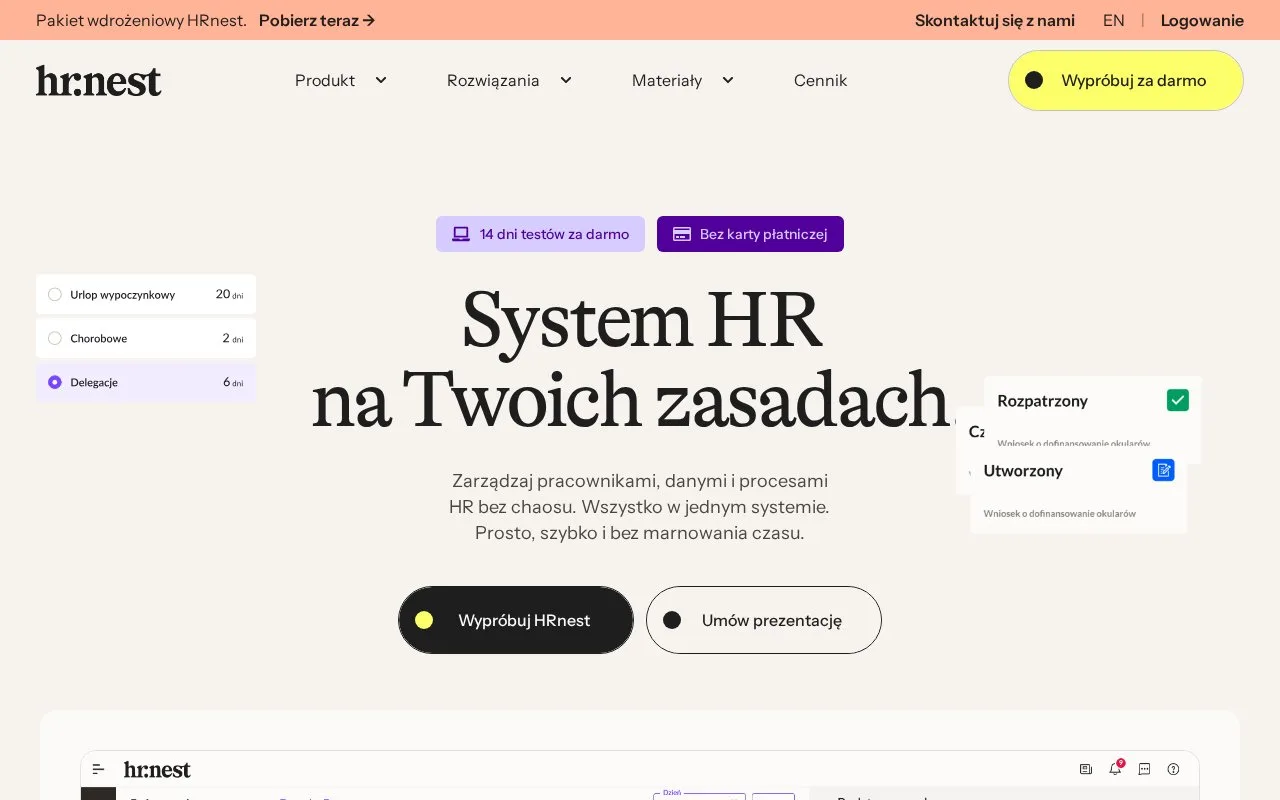Open notifications bell in the app preview

1115,769
